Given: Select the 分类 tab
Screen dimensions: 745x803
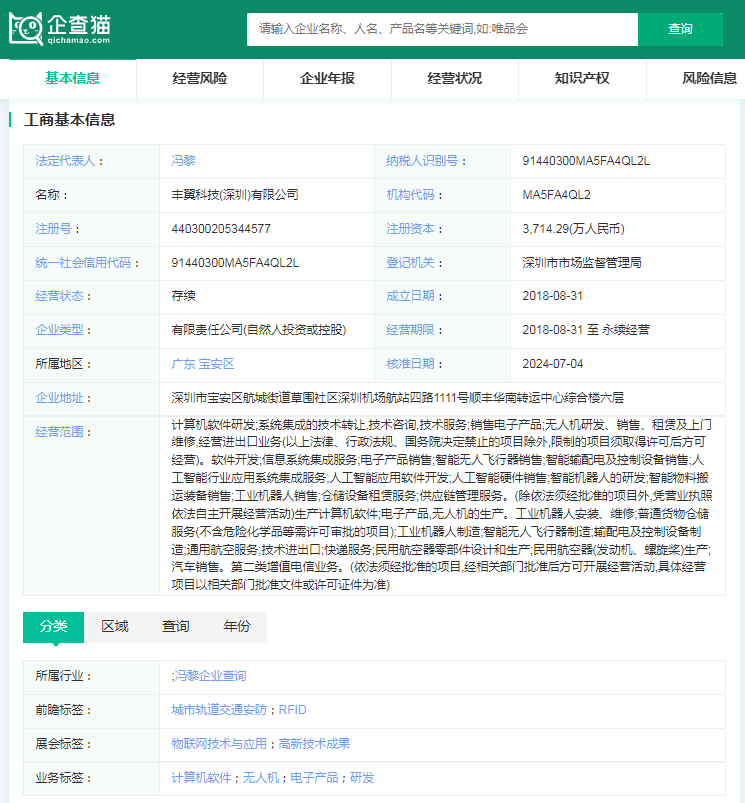Looking at the screenshot, I should [53, 626].
